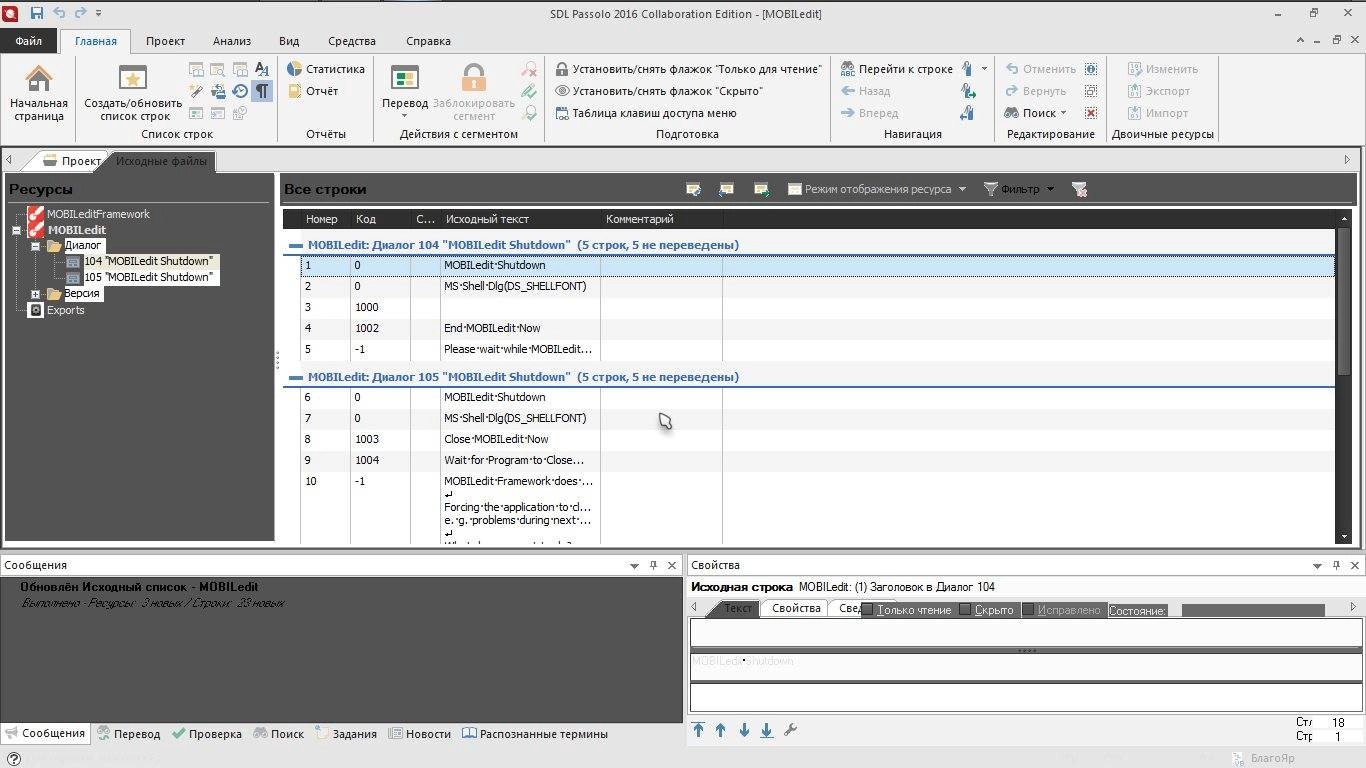Click next comment icon with green arrow
The width and height of the screenshot is (1366, 768).
pyautogui.click(x=761, y=189)
